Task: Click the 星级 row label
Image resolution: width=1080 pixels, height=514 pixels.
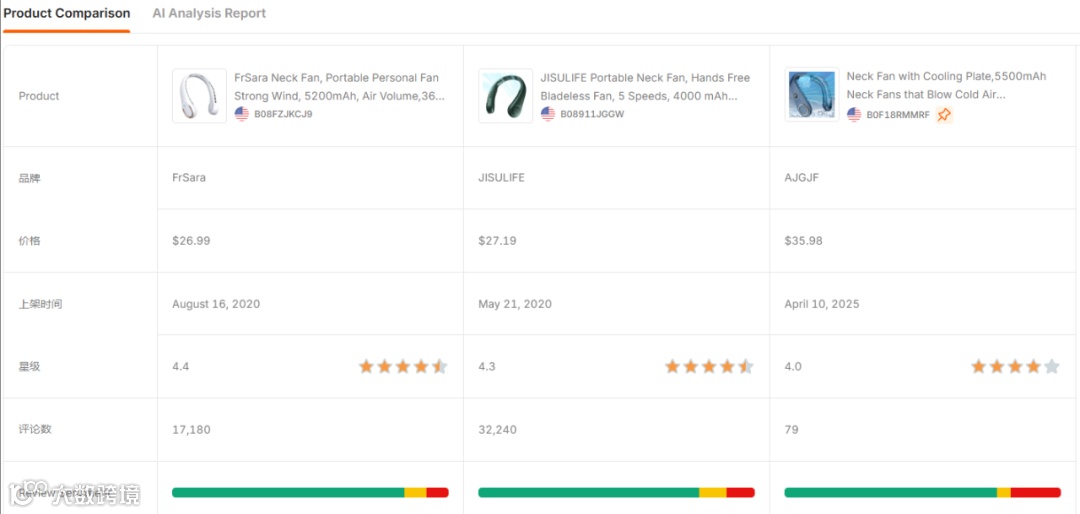Action: coord(30,367)
